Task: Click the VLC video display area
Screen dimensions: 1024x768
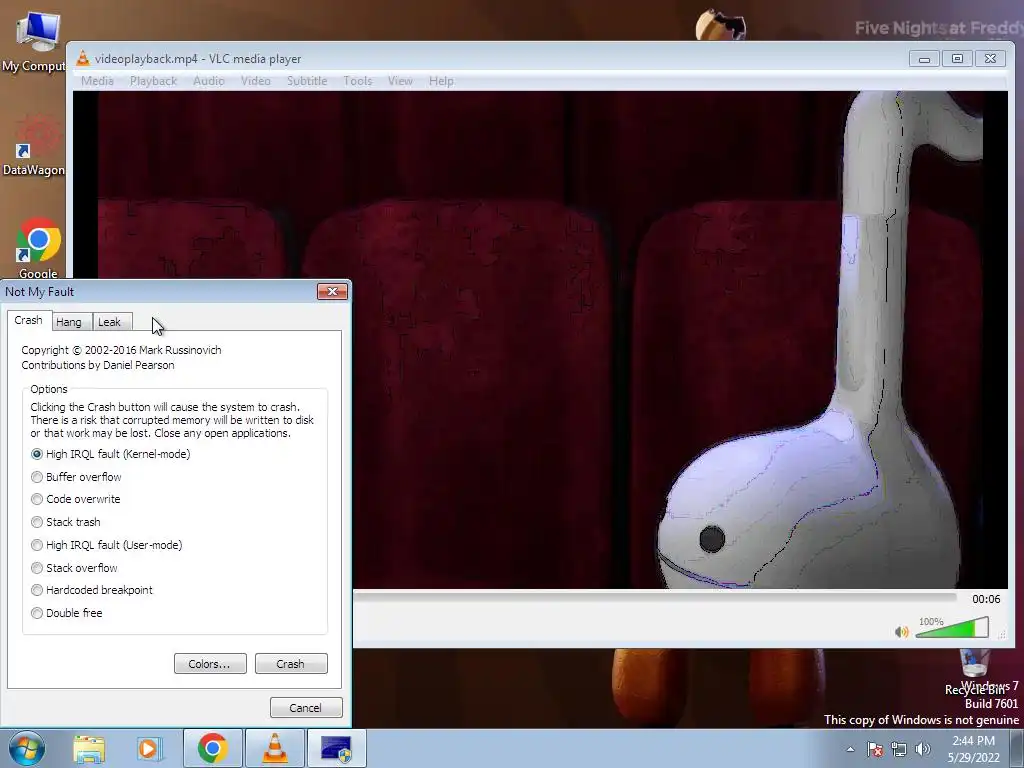Action: pos(540,340)
